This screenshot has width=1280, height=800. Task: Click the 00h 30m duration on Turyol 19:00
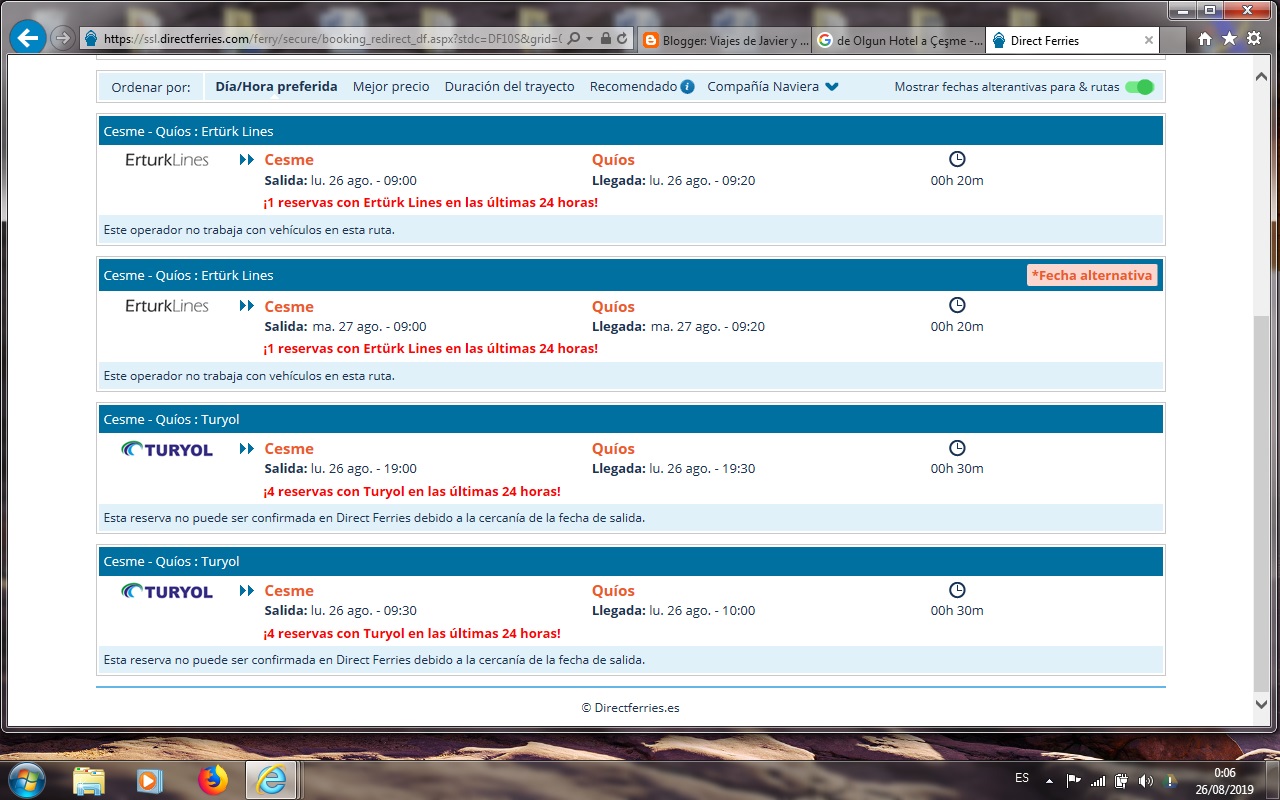957,469
